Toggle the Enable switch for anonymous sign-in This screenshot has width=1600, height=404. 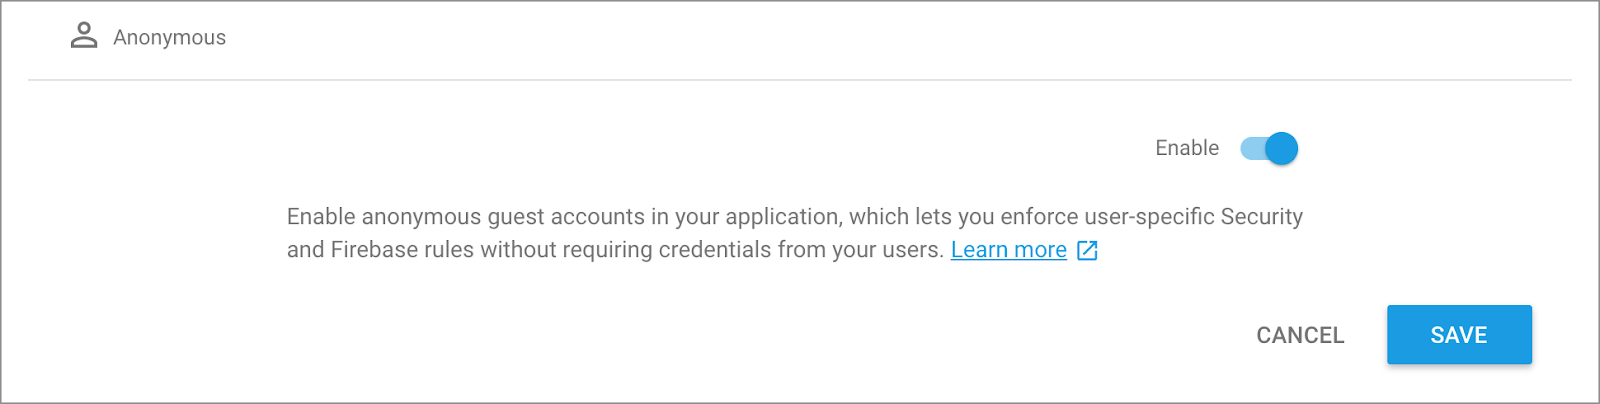pyautogui.click(x=1269, y=148)
